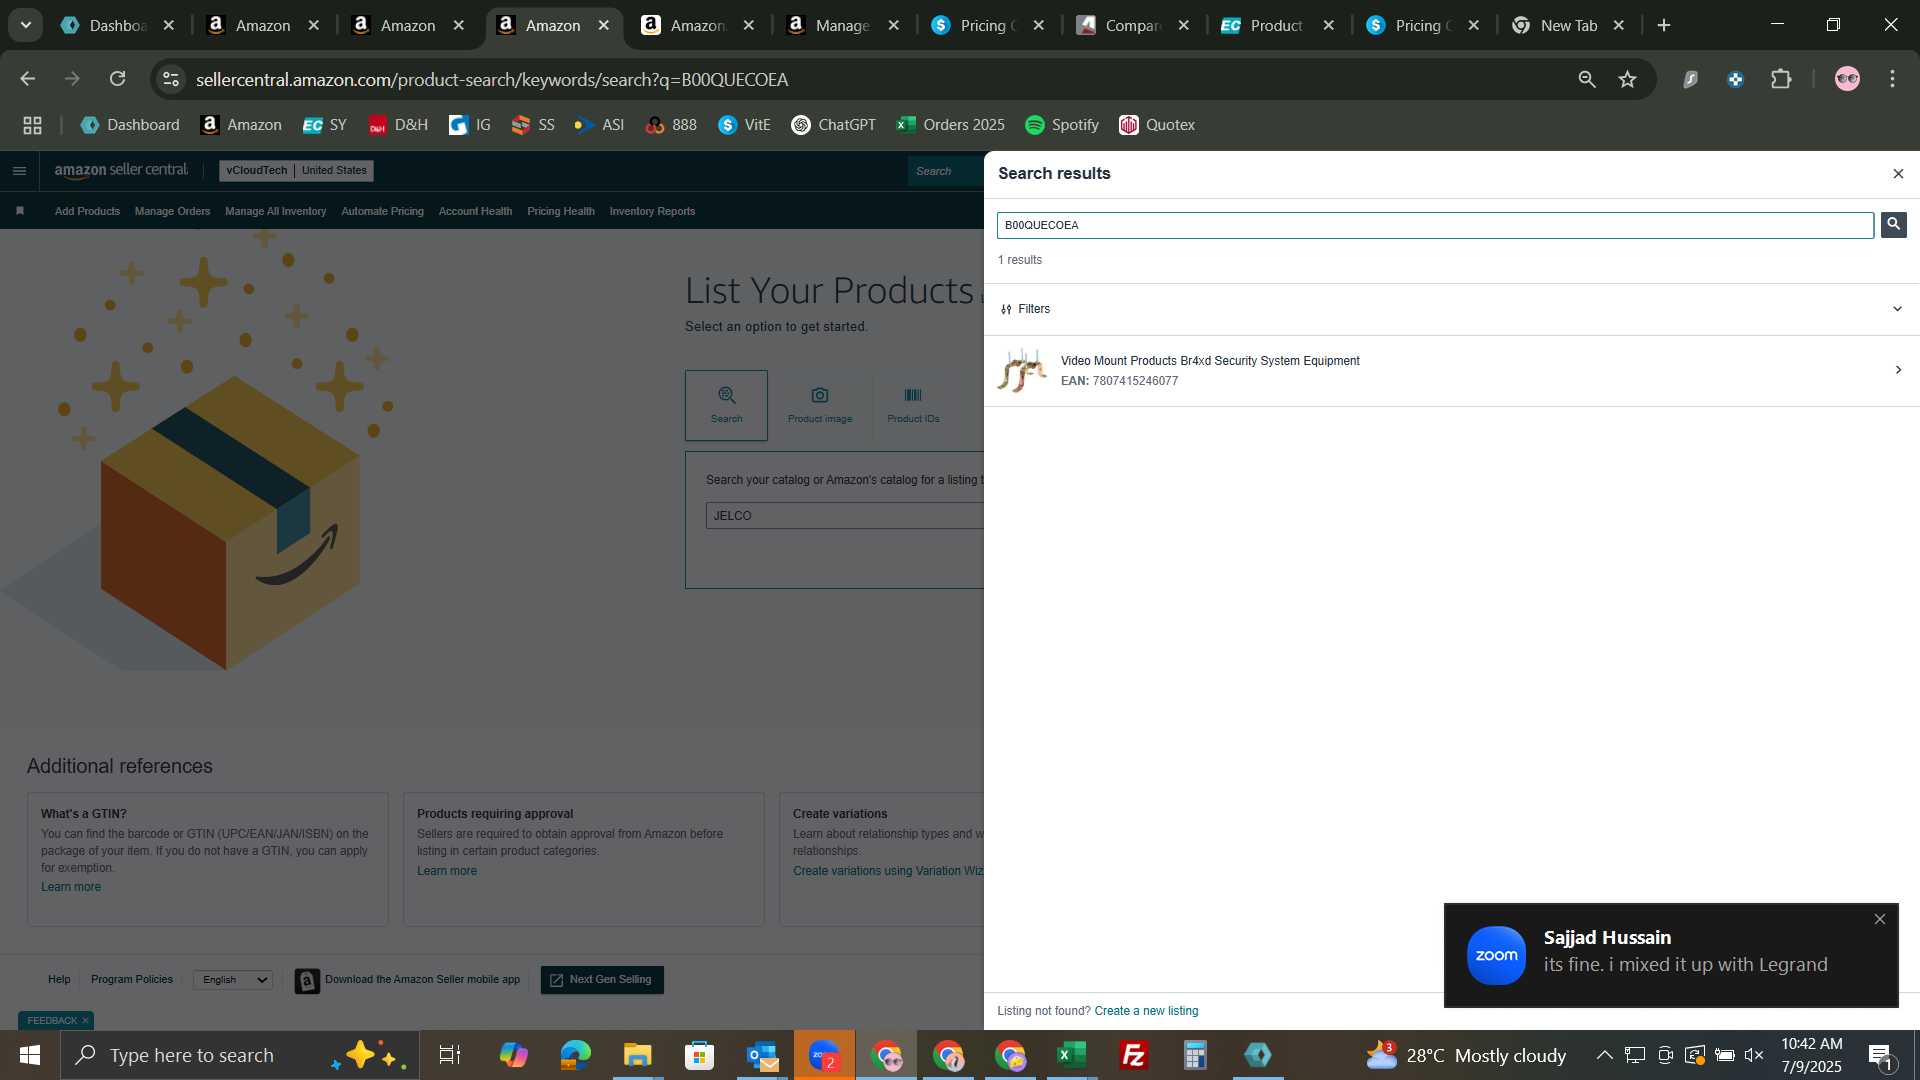Open the Orders 2025 bookmark
1920x1080 pixels.
(950, 125)
